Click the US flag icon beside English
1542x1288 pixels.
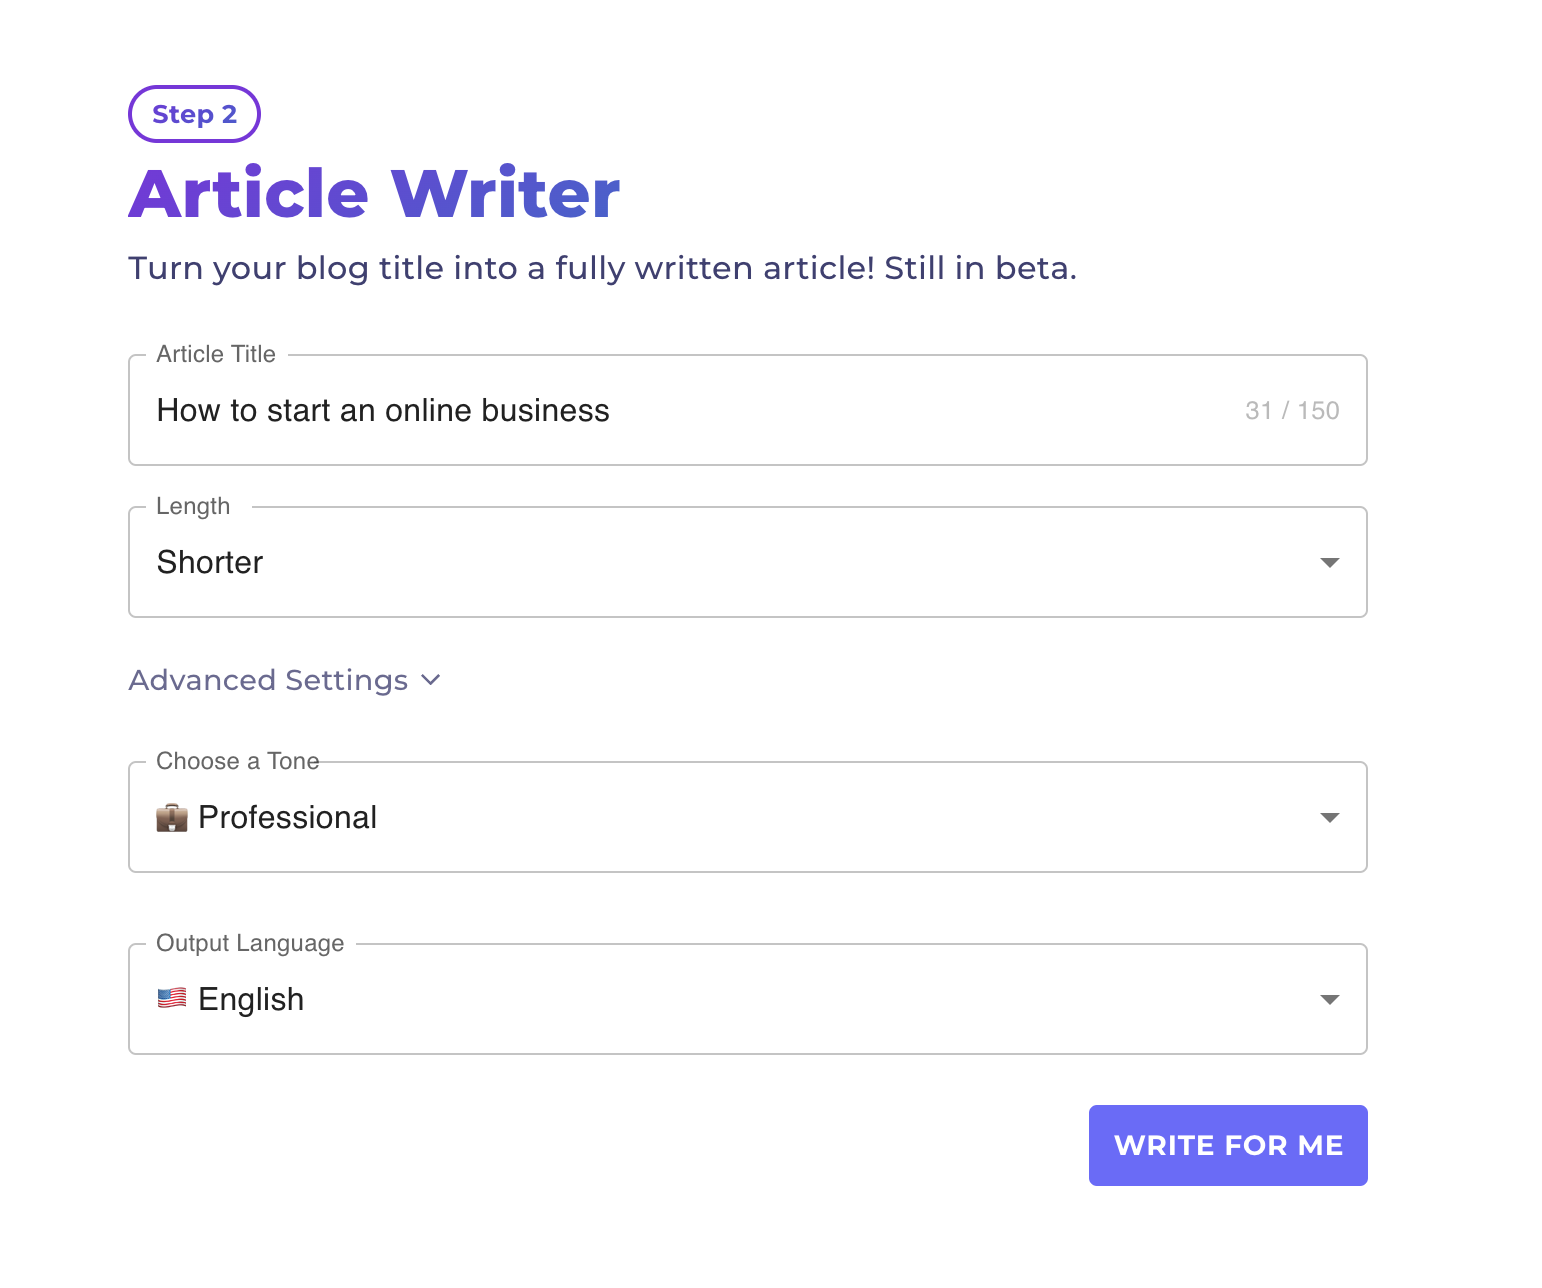[x=172, y=998]
